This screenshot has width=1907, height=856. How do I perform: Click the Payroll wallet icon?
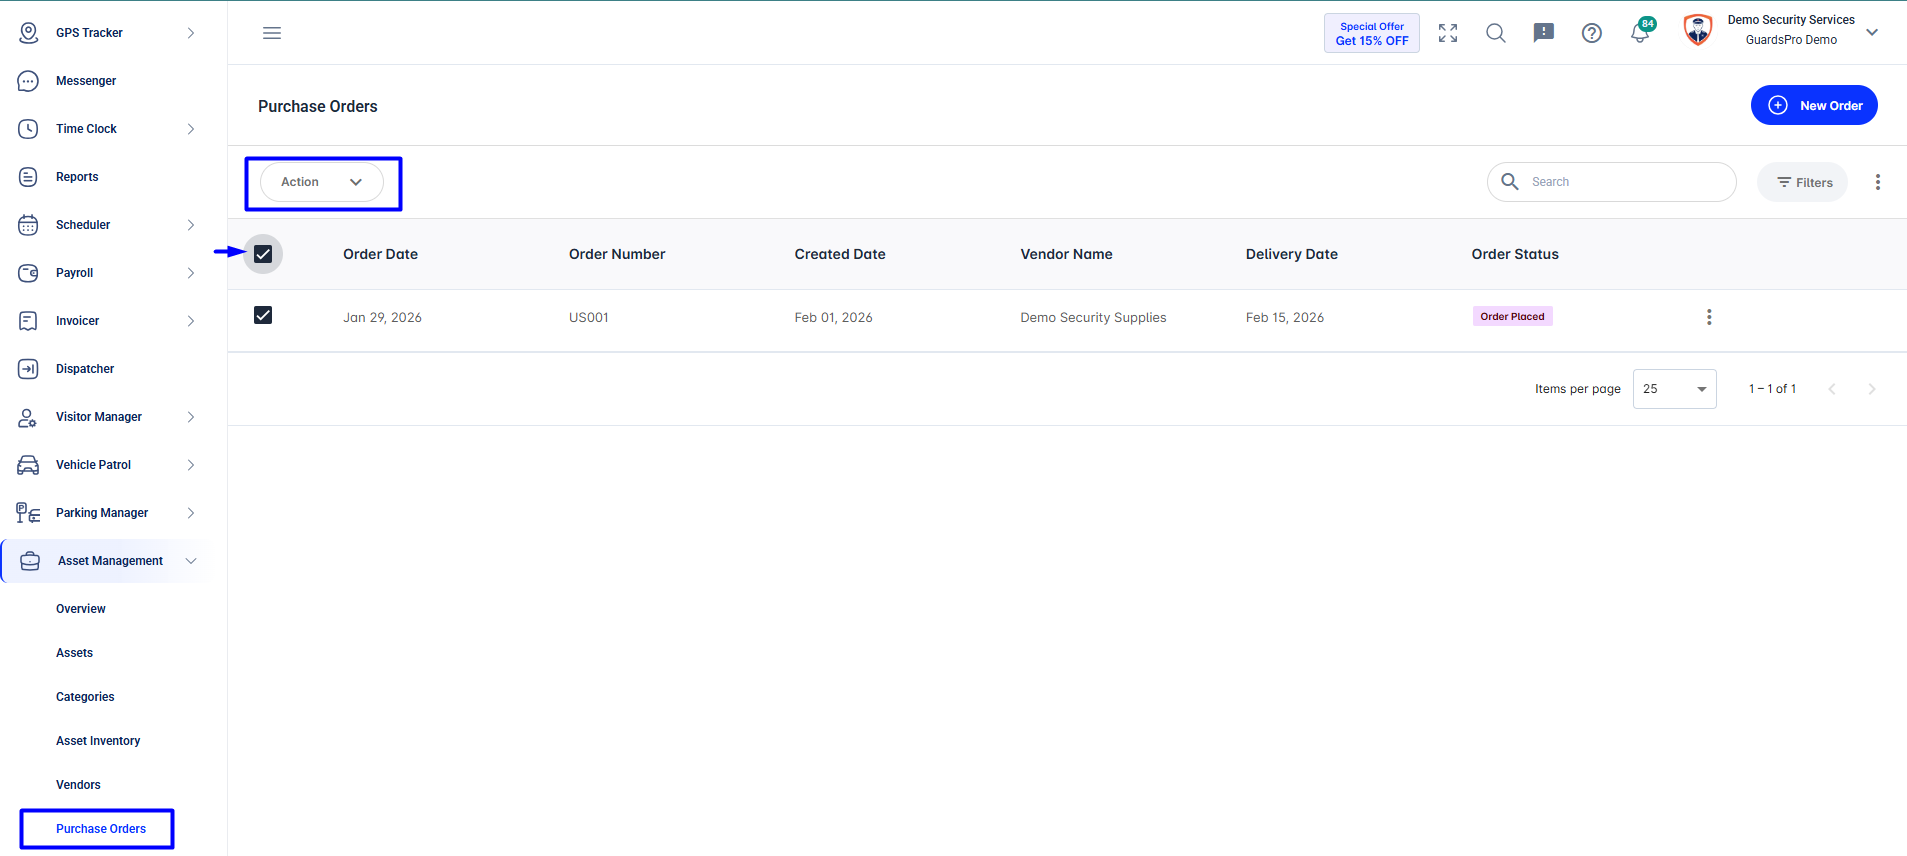[28, 273]
